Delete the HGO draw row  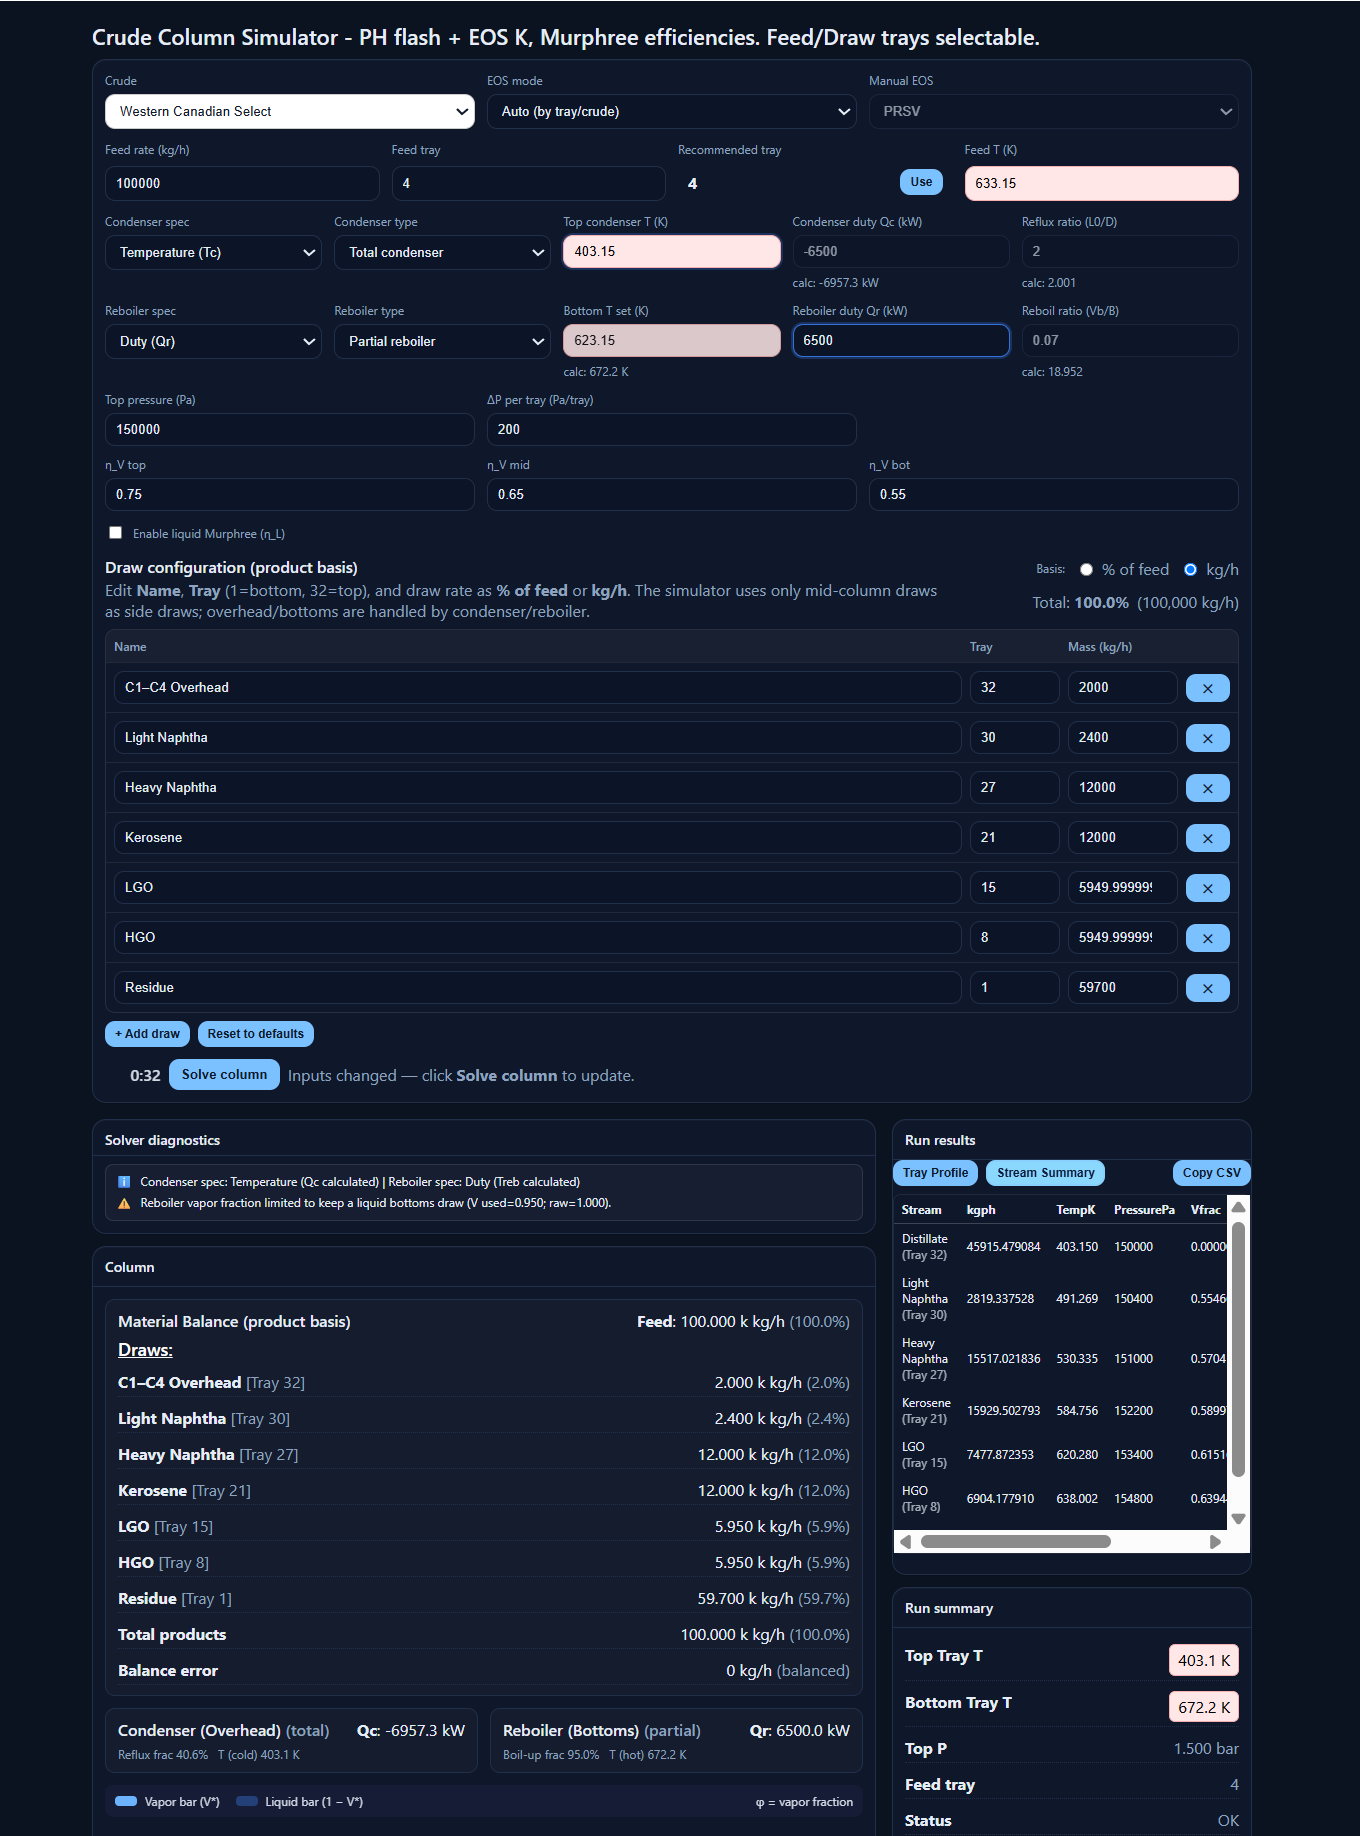[1207, 938]
